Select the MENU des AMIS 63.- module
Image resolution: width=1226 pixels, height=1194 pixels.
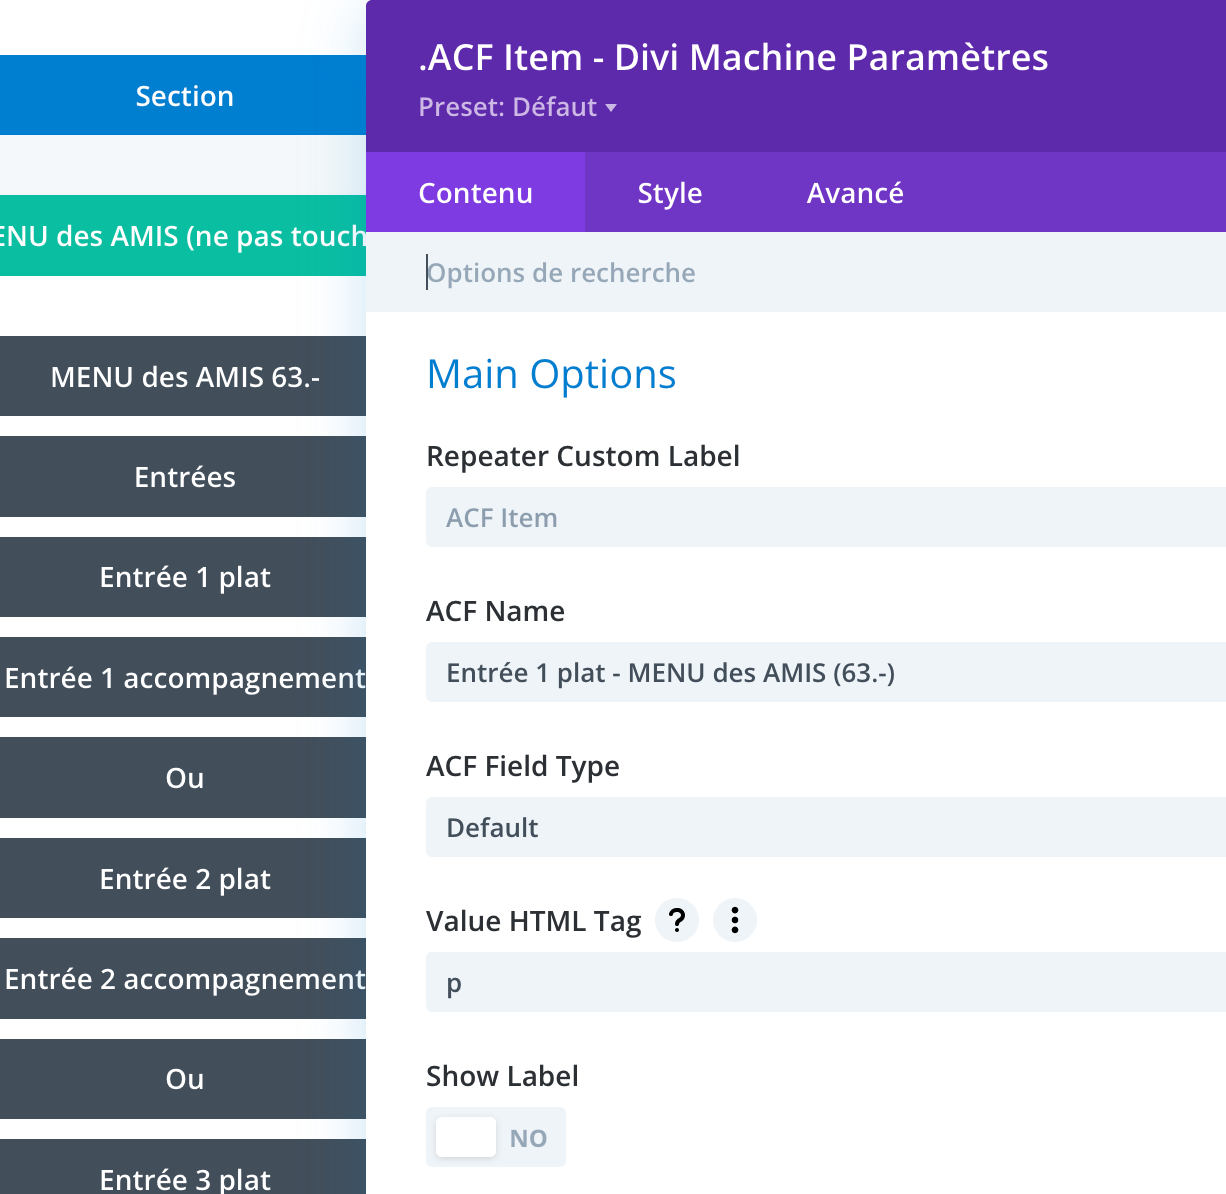184,377
